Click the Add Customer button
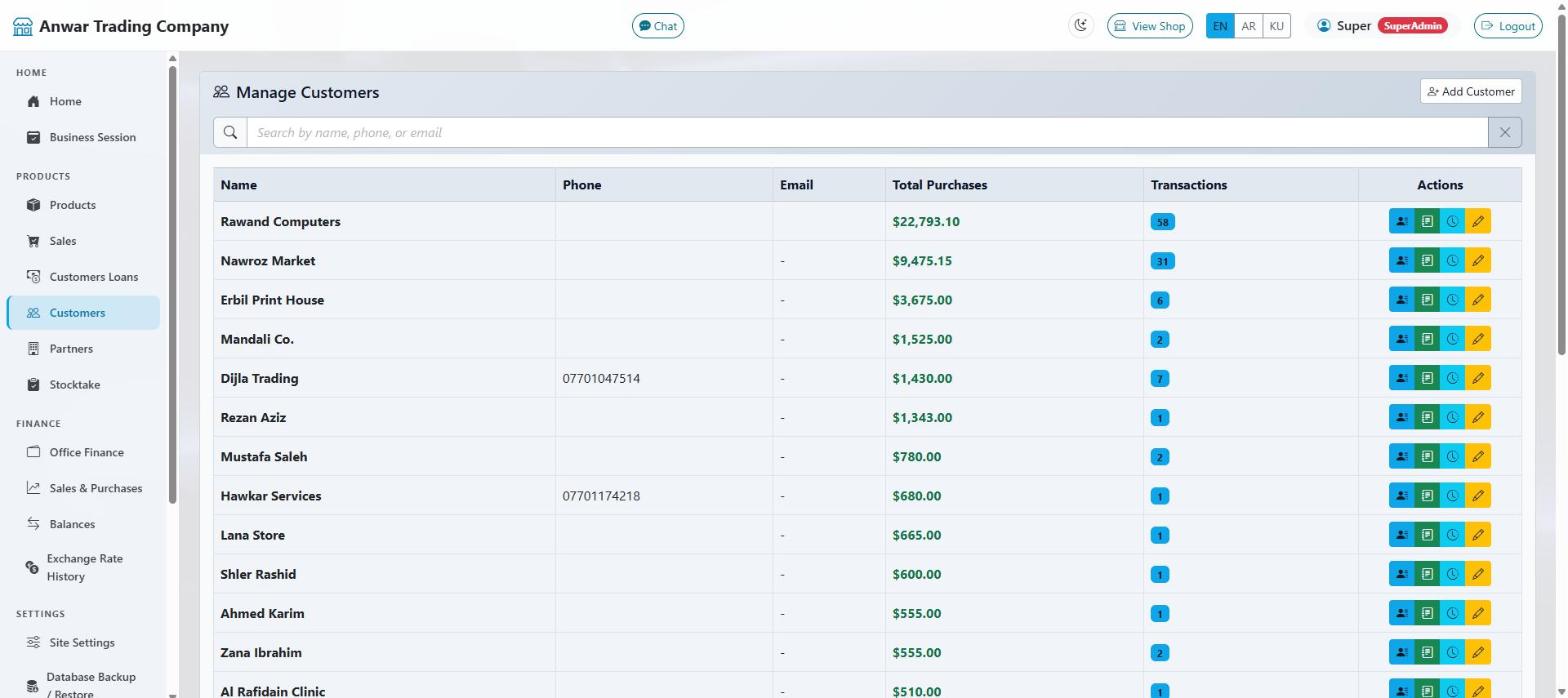The image size is (1568, 698). pyautogui.click(x=1470, y=91)
